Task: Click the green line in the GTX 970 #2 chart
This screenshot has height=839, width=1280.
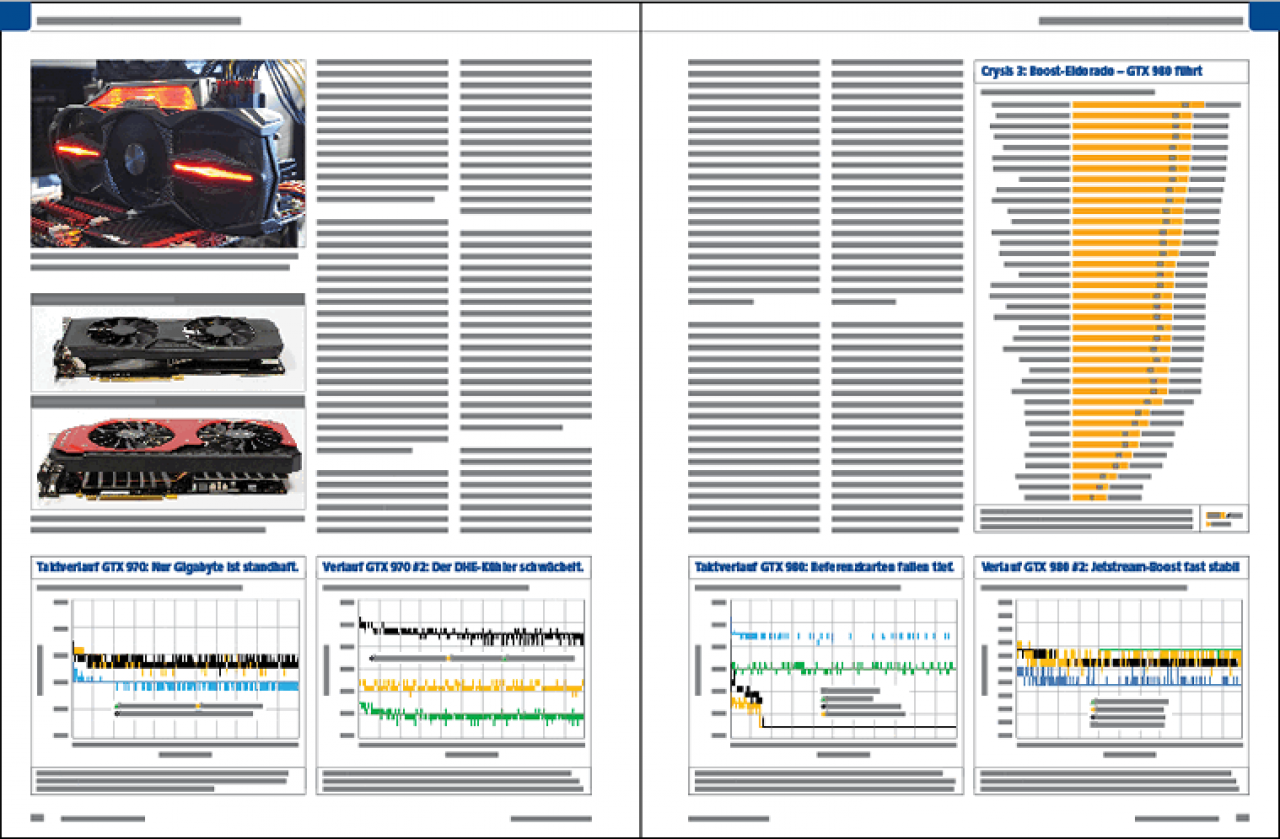Action: (470, 716)
